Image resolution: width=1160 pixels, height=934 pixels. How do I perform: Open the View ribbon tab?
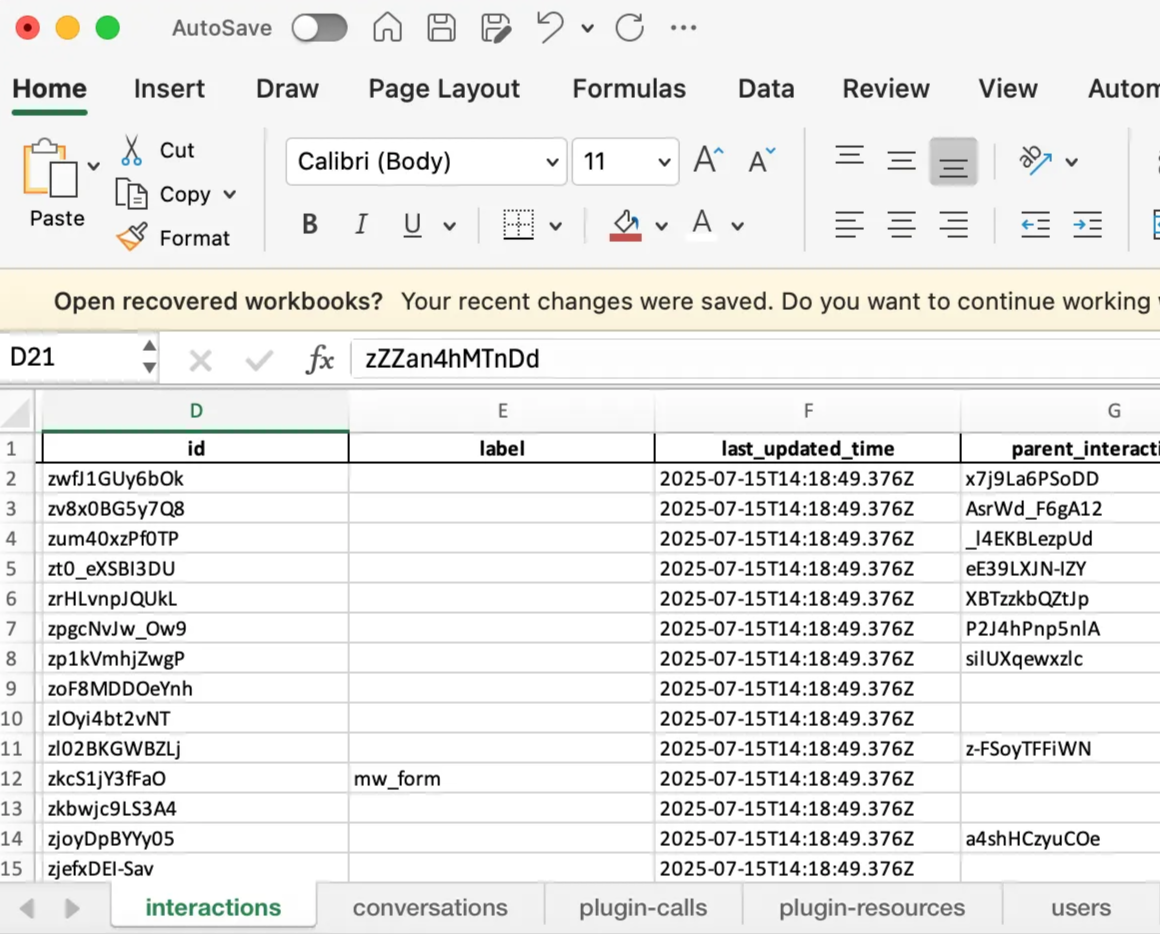tap(1008, 89)
